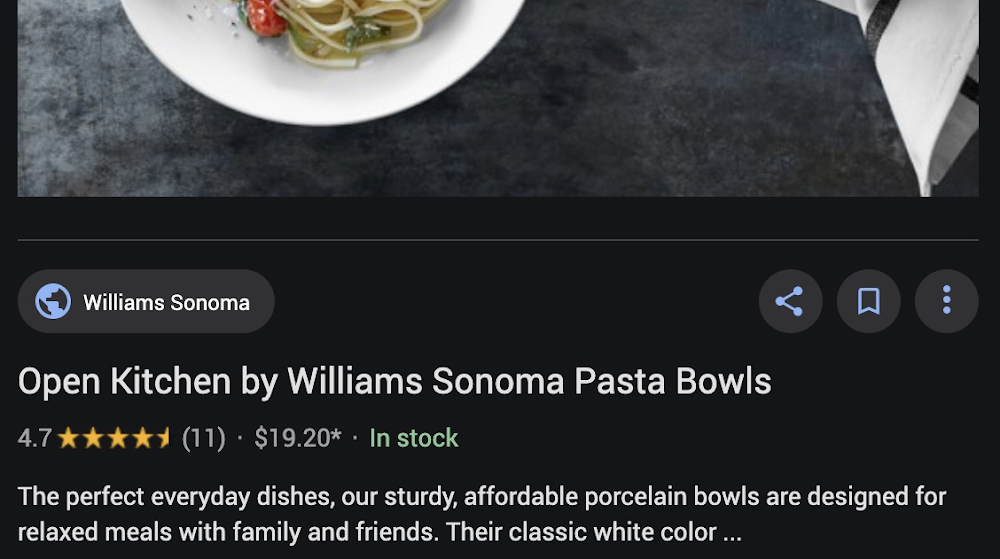Screen dimensions: 1000x559
Task: Click the first gold rating star
Action: click(68, 438)
